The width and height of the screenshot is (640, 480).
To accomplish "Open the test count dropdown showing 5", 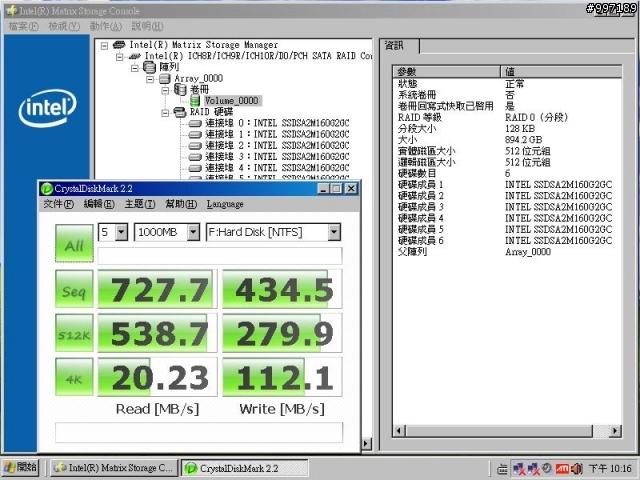I will click(121, 232).
